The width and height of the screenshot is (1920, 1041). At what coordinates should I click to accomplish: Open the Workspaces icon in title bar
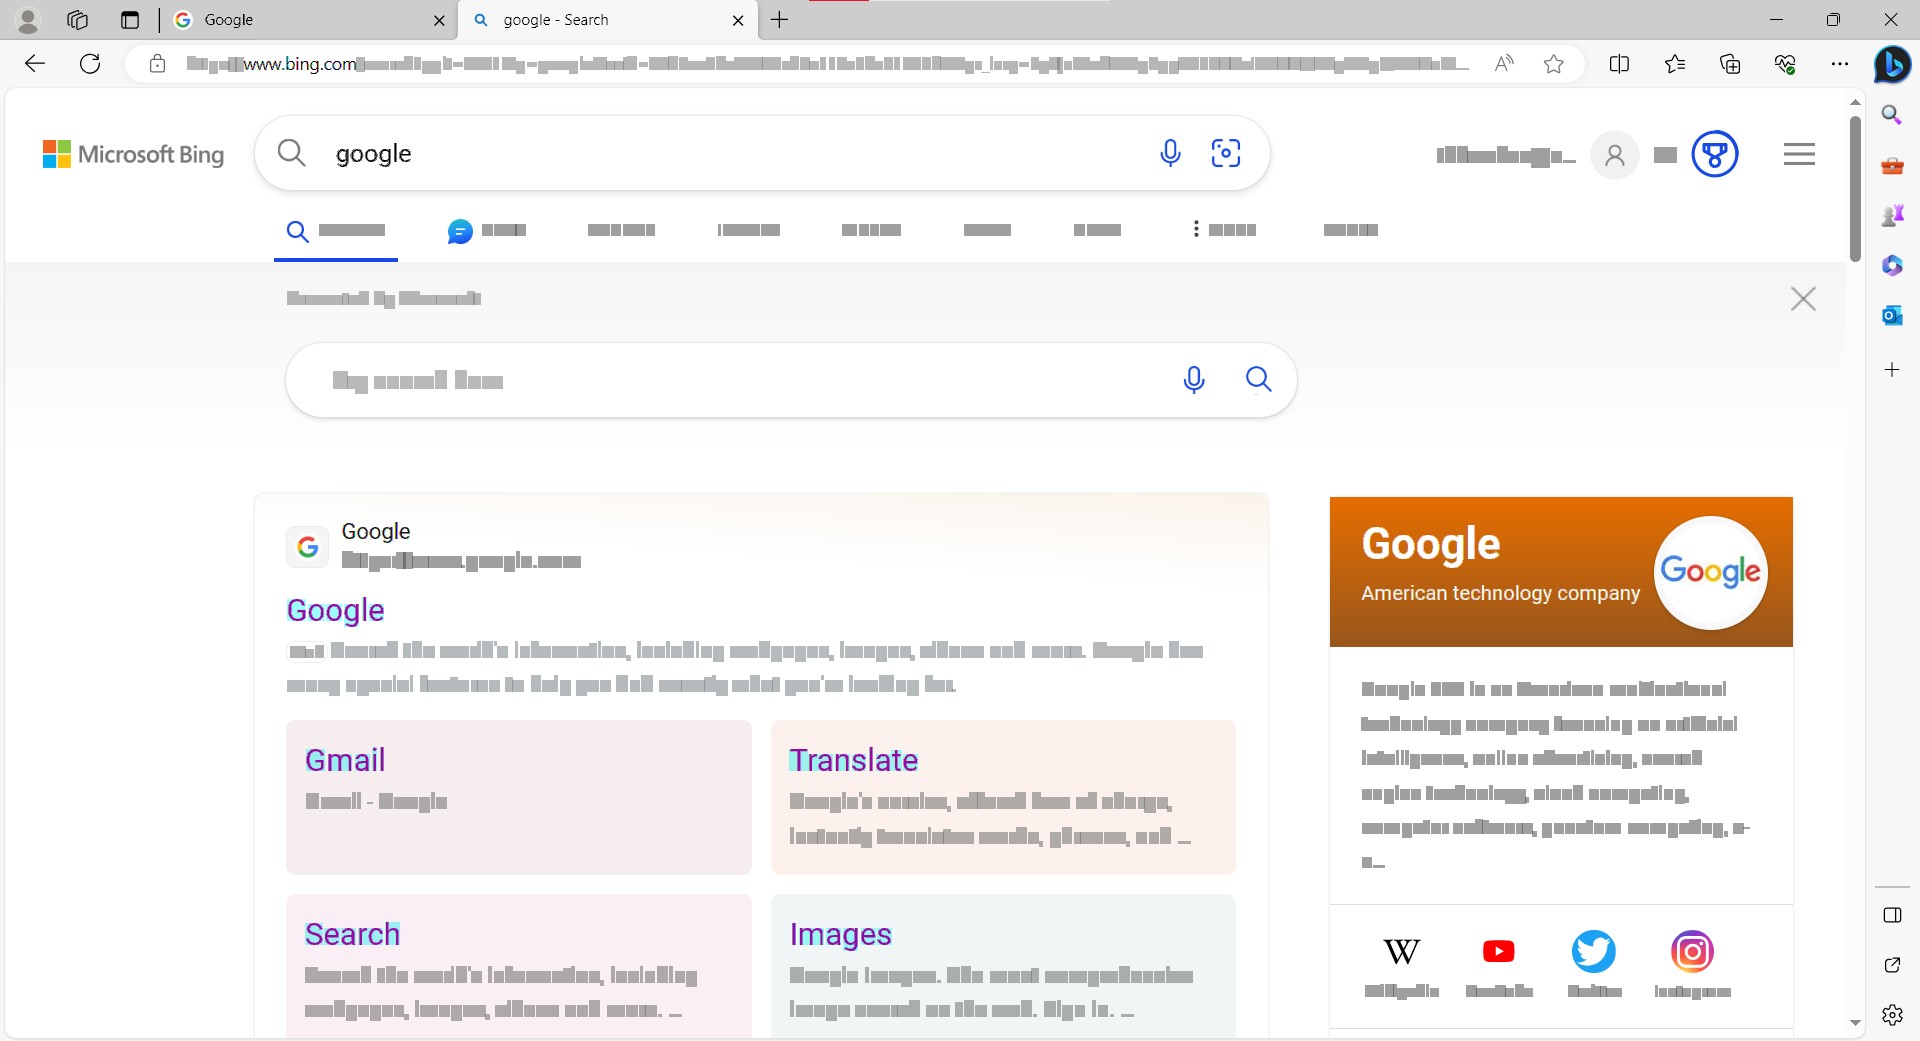(77, 20)
